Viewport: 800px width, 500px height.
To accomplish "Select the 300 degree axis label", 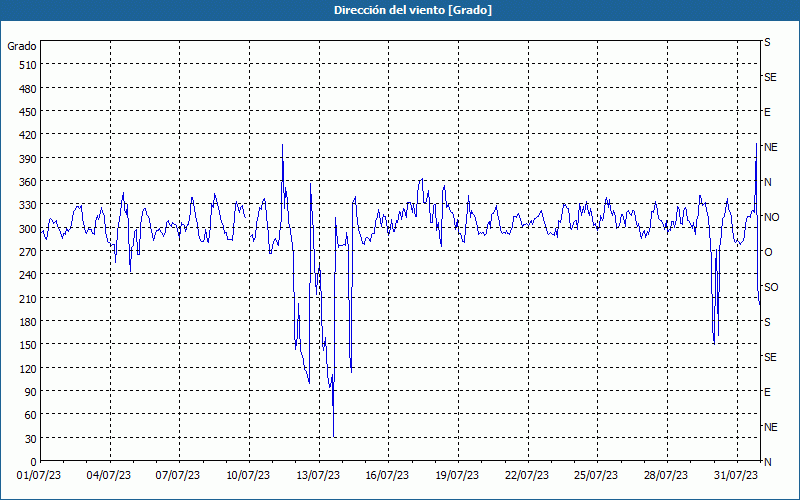I will point(28,229).
